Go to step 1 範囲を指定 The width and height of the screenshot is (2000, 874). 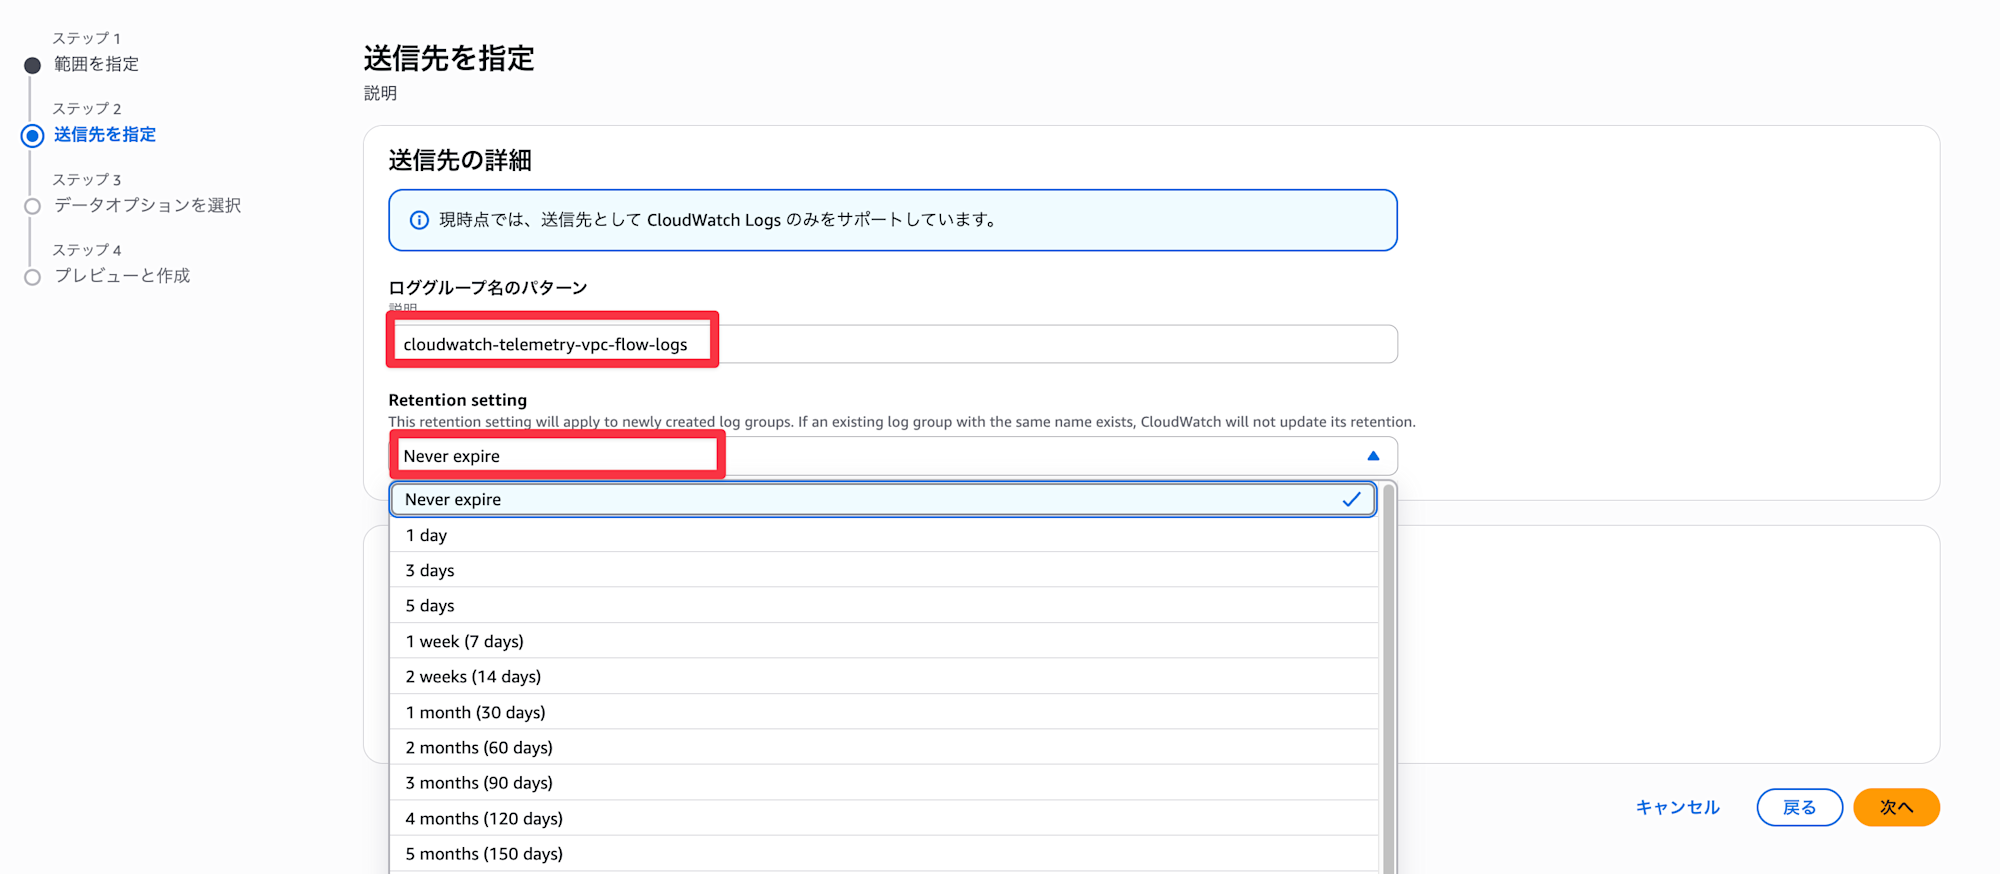click(96, 64)
